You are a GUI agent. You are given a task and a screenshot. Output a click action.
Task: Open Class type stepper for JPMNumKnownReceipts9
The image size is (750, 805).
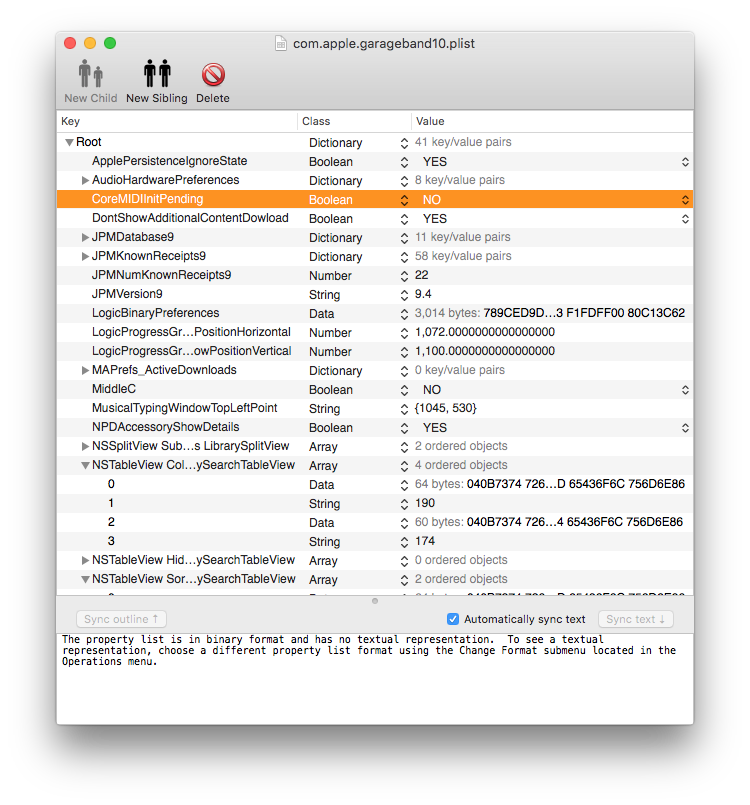(x=403, y=275)
